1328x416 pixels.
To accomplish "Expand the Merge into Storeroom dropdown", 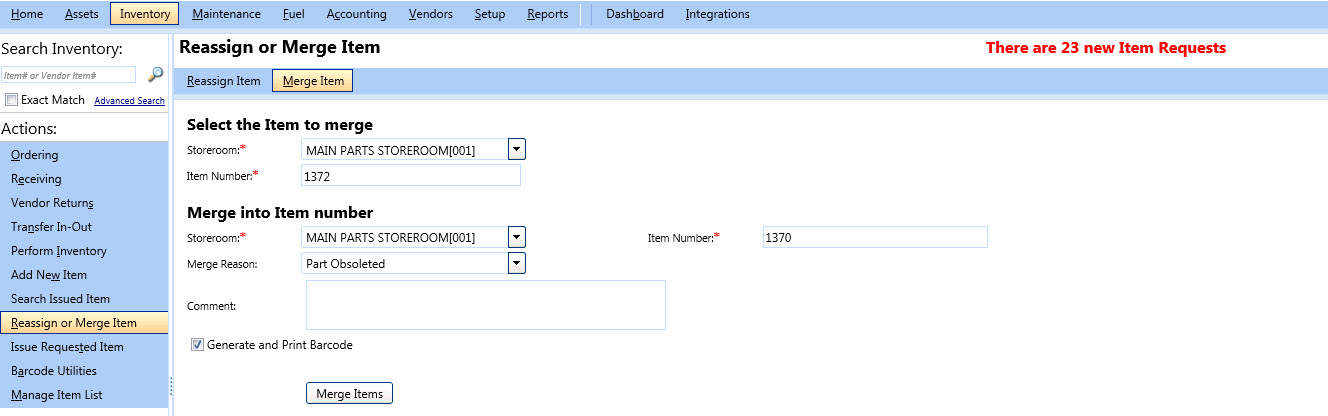I will [516, 238].
